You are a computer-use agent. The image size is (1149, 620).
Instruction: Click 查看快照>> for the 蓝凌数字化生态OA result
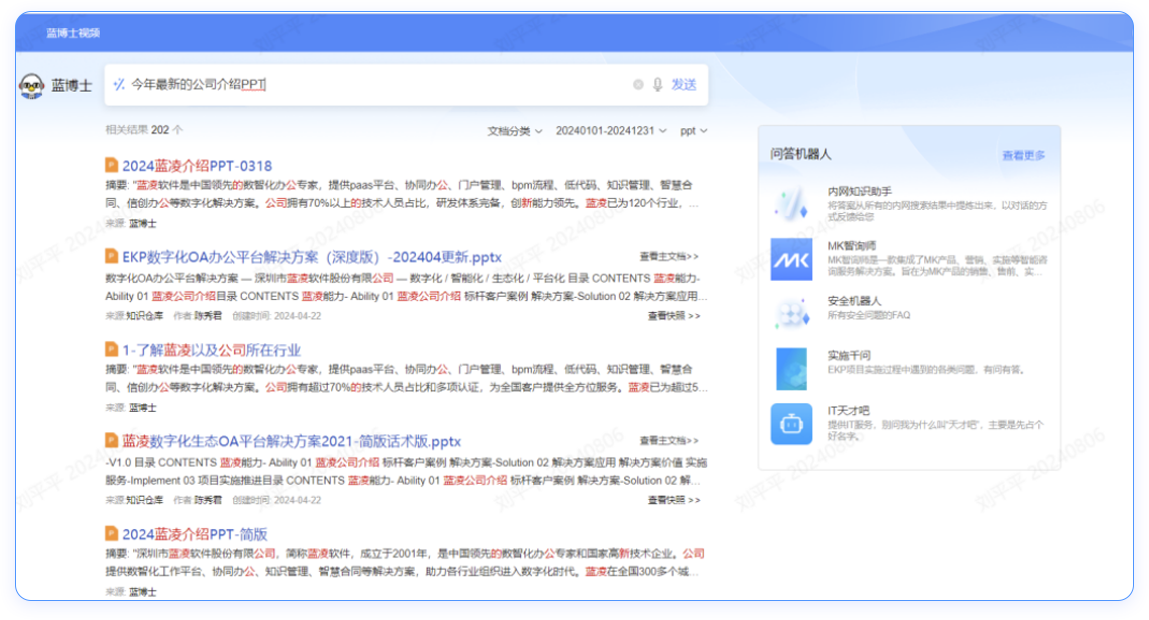(674, 500)
